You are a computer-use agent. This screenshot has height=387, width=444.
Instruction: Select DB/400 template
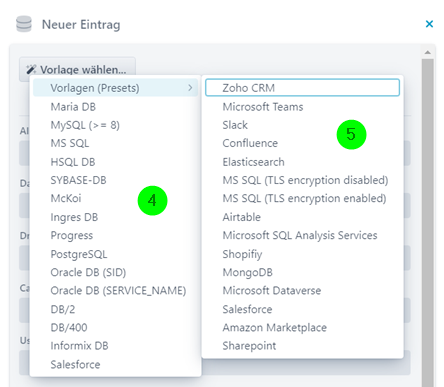click(115, 328)
